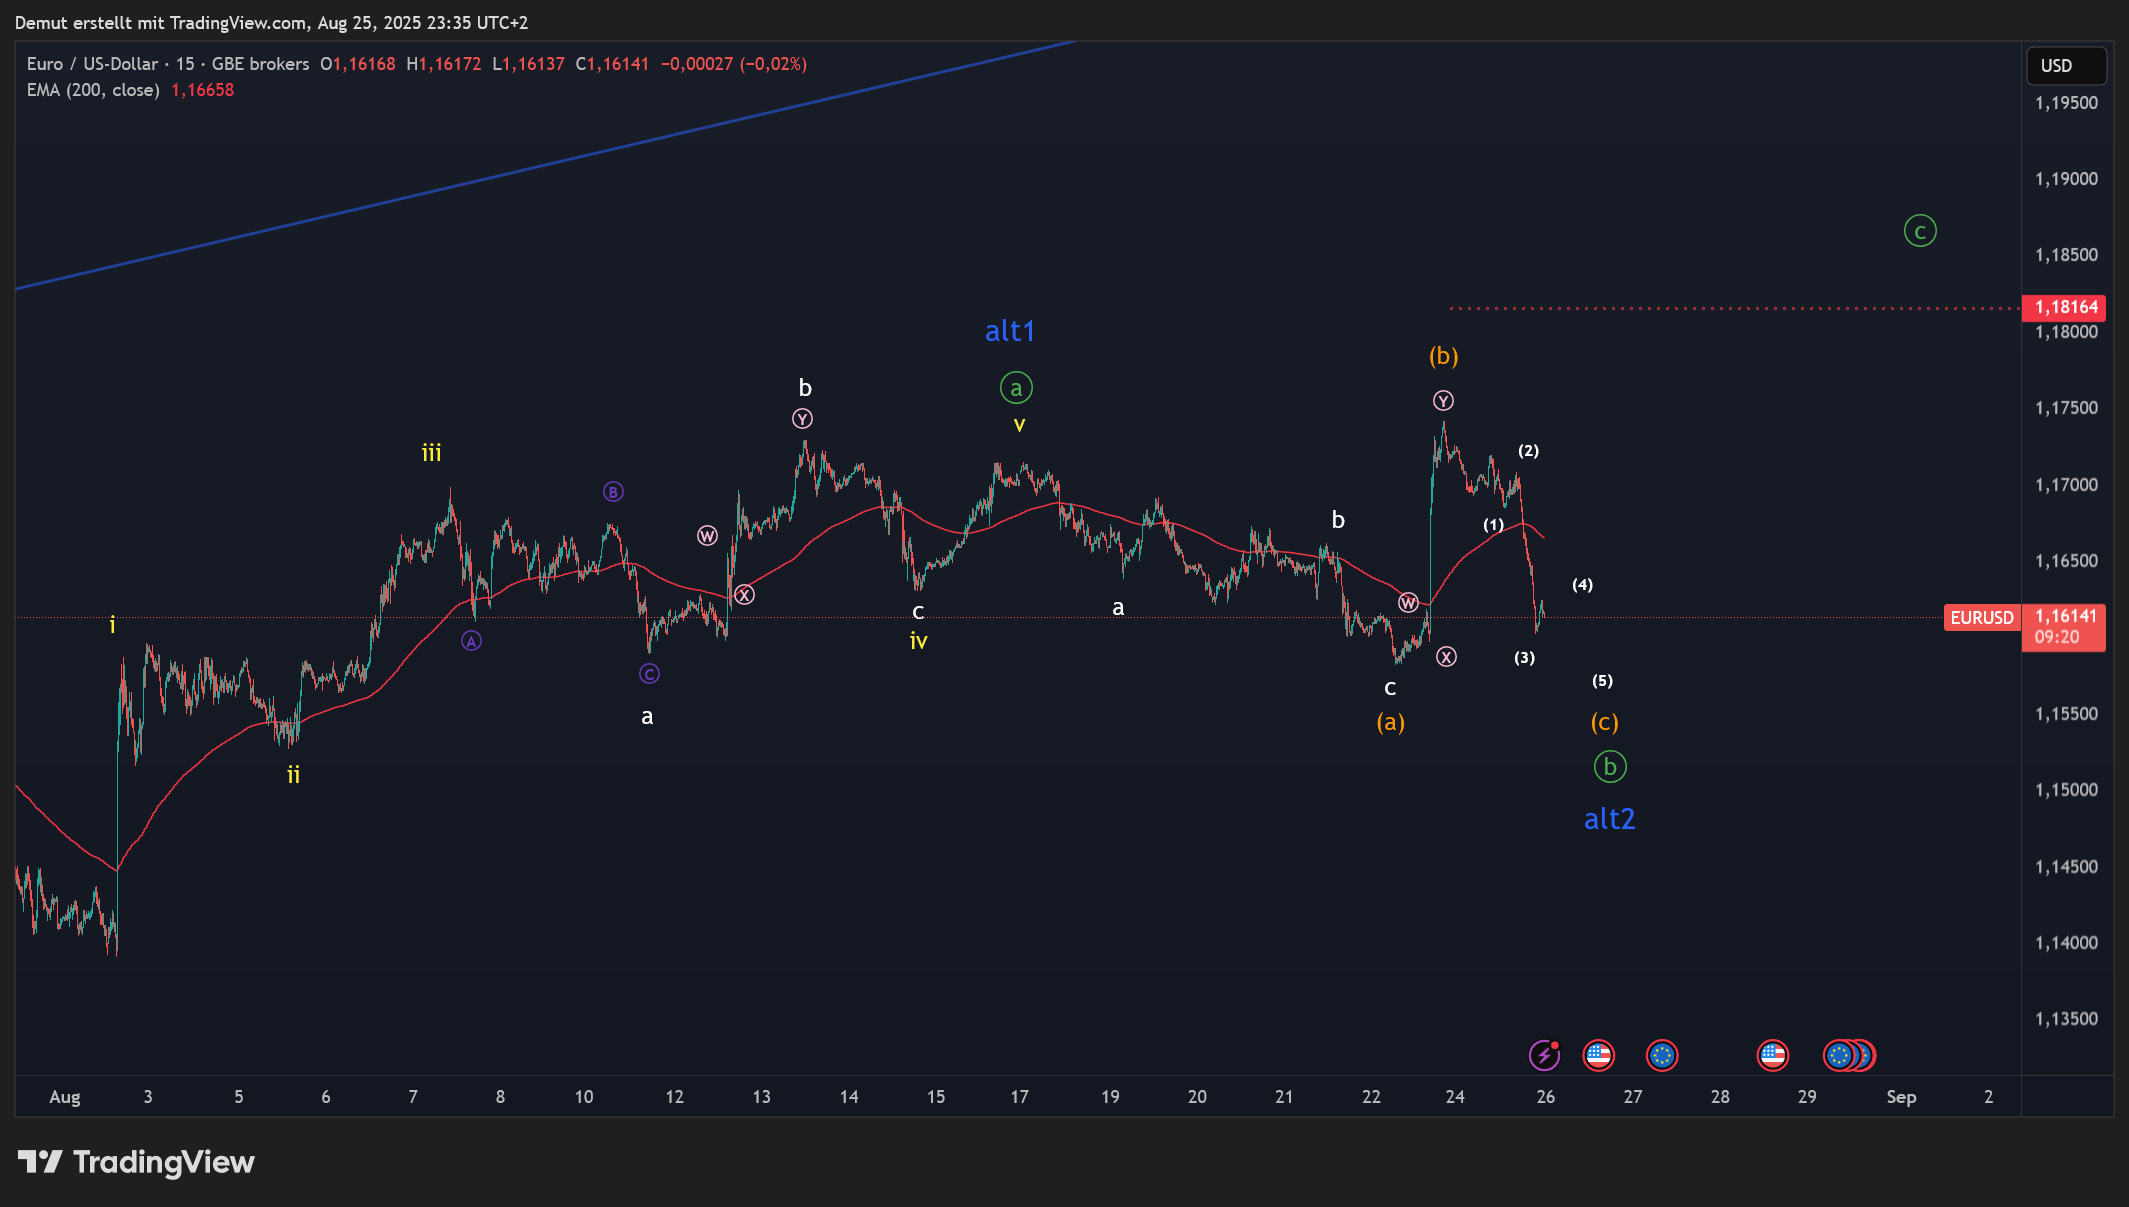Select the green circled b label above alt2
The width and height of the screenshot is (2129, 1207).
point(1609,767)
